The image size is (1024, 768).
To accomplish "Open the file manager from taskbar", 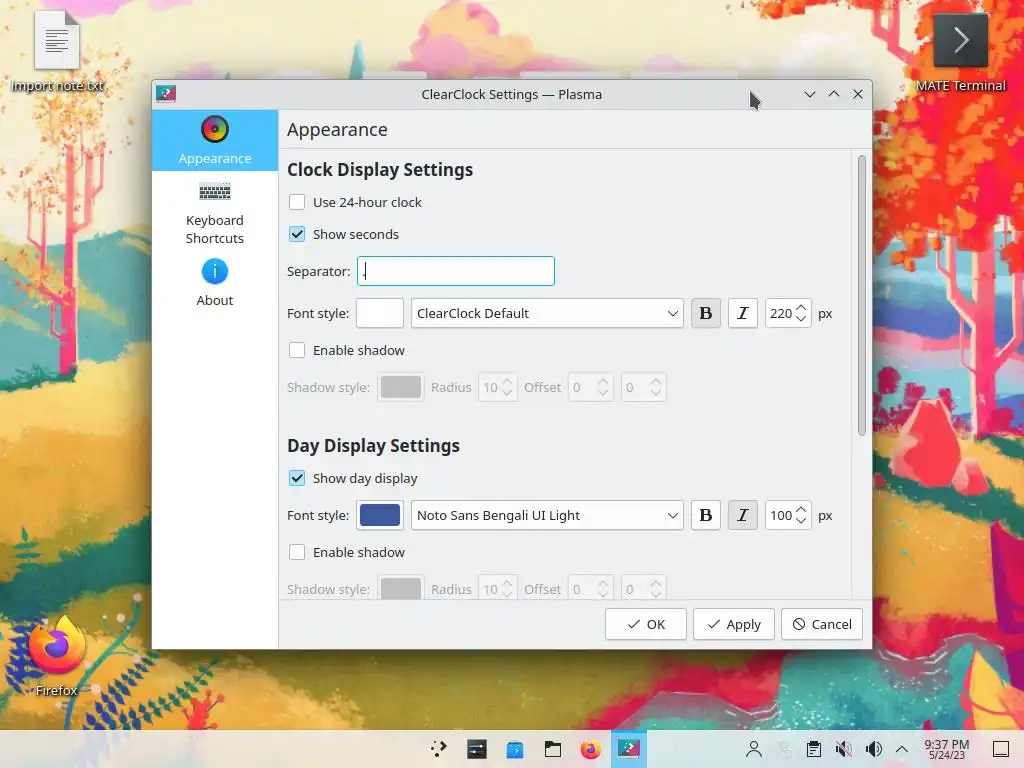I will pos(552,749).
